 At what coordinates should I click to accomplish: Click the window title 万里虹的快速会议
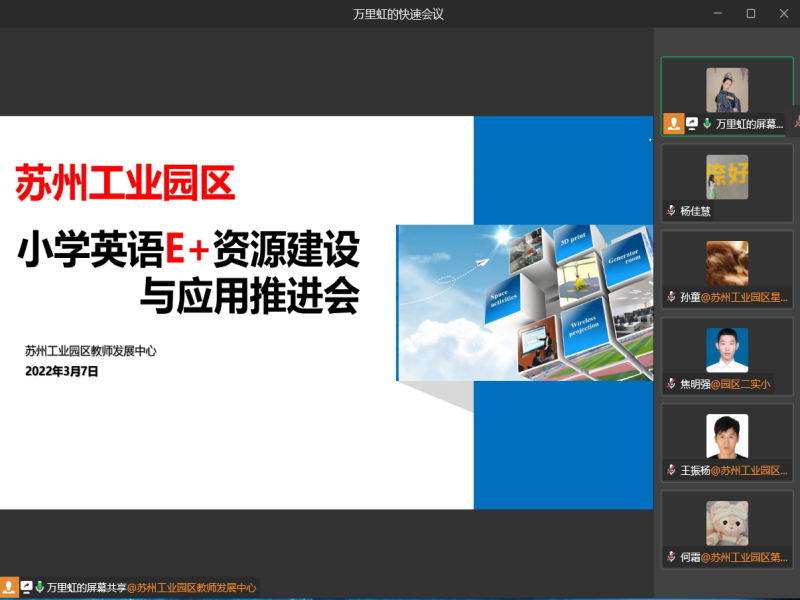pos(398,14)
